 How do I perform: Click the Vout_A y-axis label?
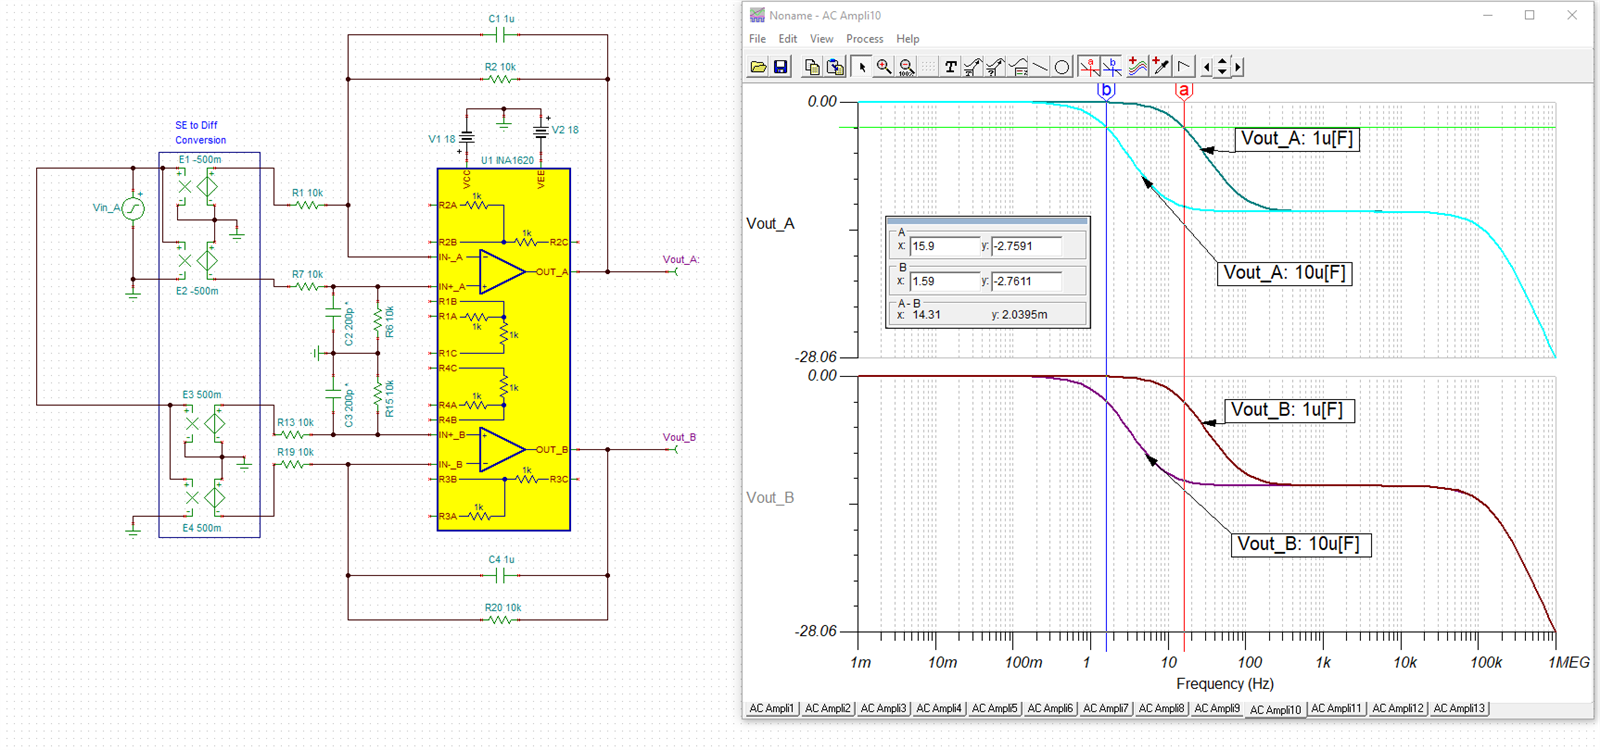point(770,224)
